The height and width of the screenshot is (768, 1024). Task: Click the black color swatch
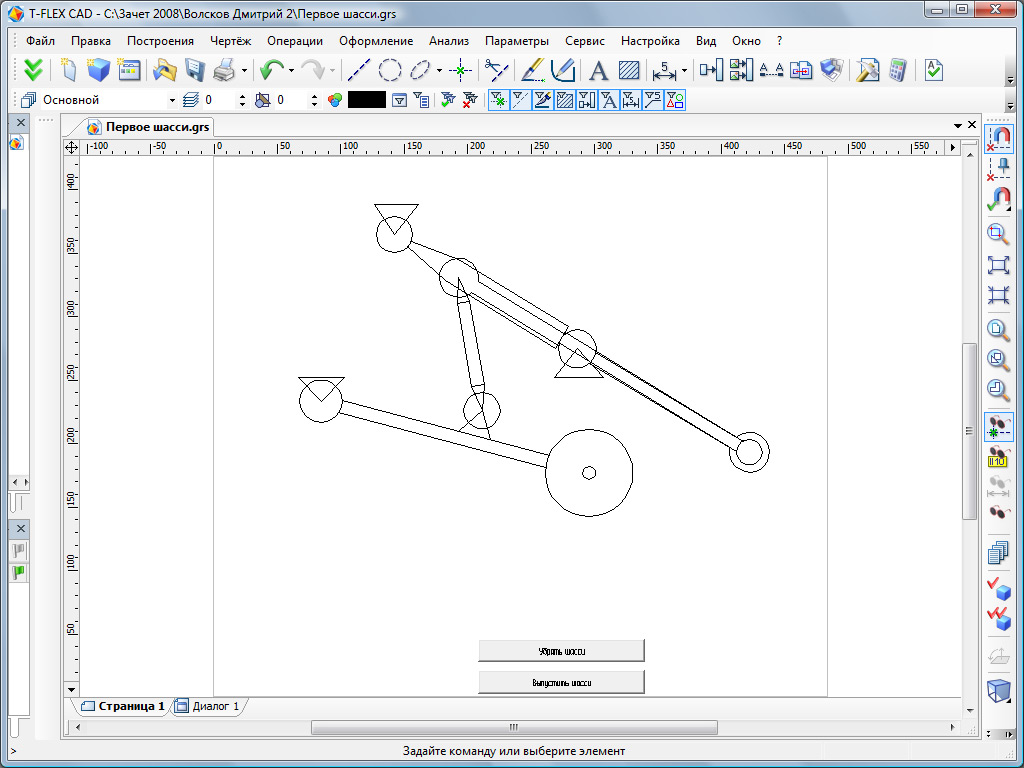click(x=367, y=100)
